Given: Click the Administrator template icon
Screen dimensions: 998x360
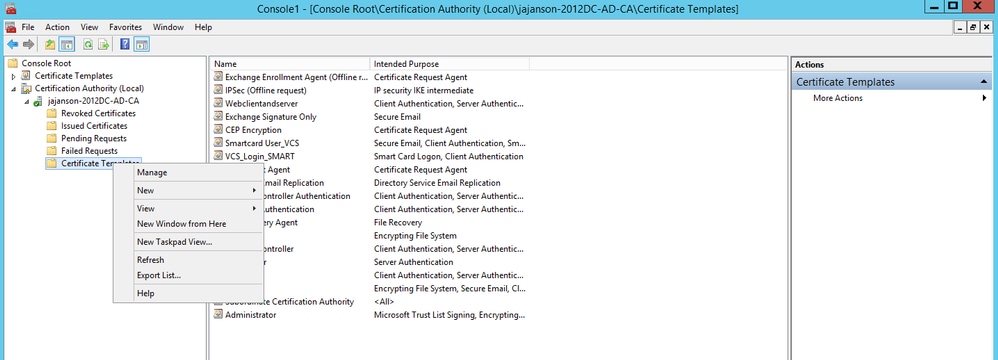Looking at the screenshot, I should pos(218,315).
